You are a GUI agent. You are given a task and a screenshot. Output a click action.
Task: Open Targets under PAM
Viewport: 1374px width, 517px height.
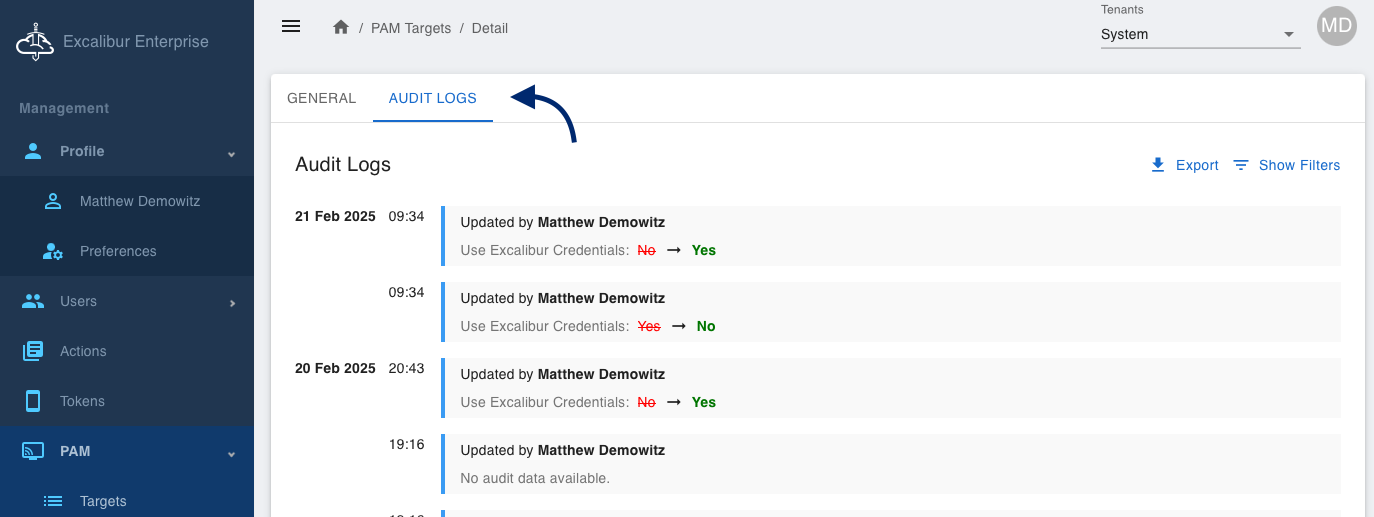click(103, 501)
